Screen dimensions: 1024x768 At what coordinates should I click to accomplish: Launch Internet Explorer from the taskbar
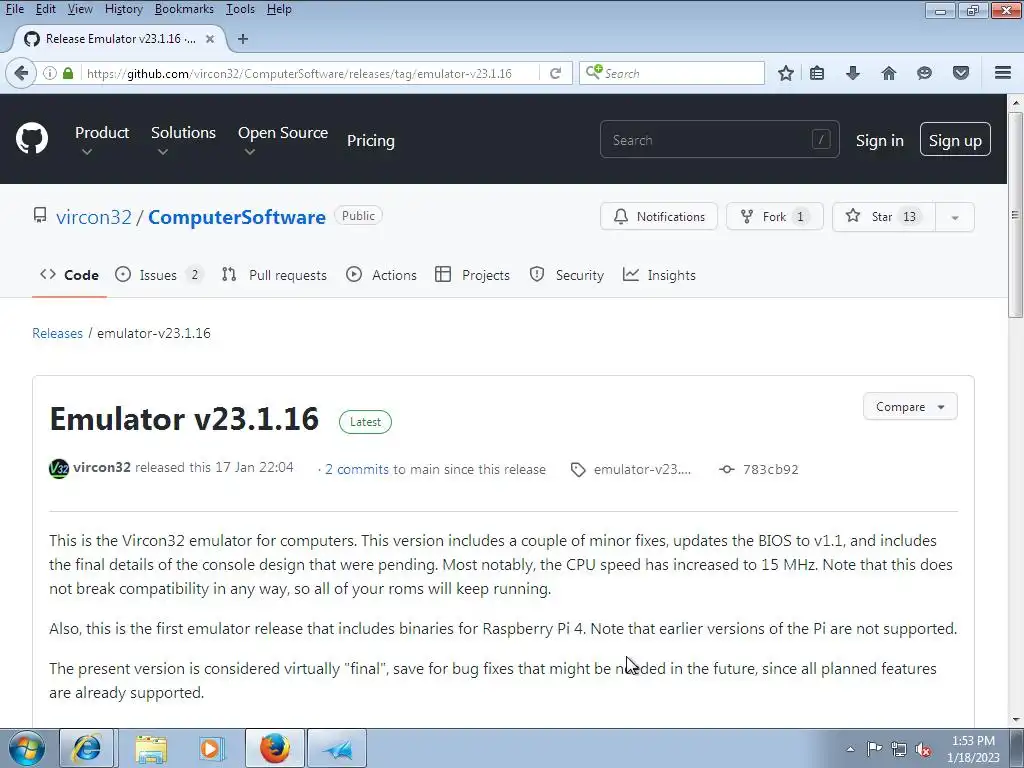tap(87, 748)
